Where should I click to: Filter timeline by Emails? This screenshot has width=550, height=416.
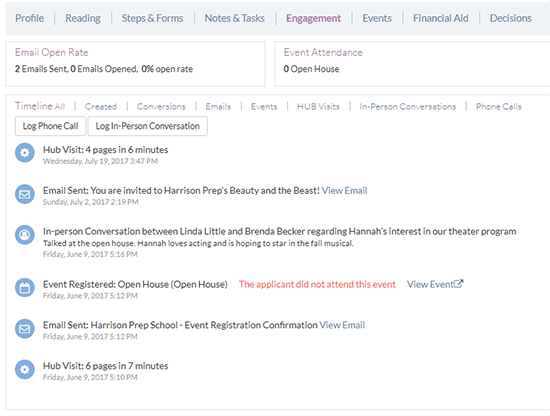pyautogui.click(x=218, y=107)
